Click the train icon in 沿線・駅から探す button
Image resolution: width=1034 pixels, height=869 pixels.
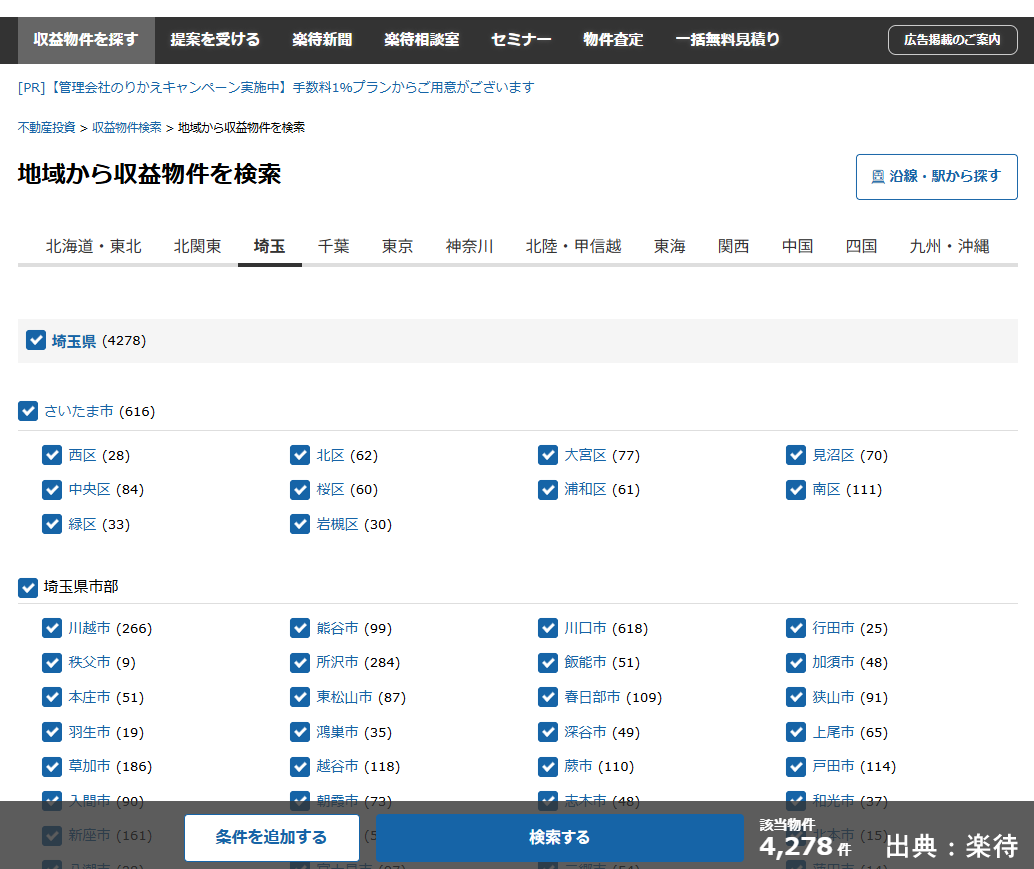[877, 177]
